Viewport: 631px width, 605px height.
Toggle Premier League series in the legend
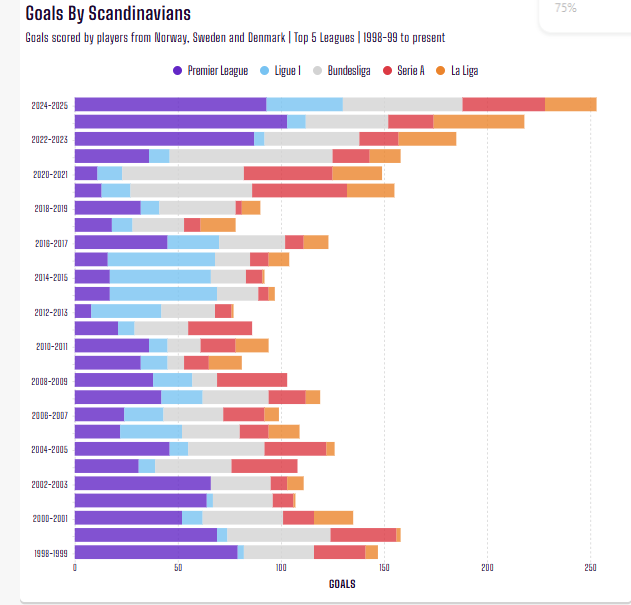point(210,71)
